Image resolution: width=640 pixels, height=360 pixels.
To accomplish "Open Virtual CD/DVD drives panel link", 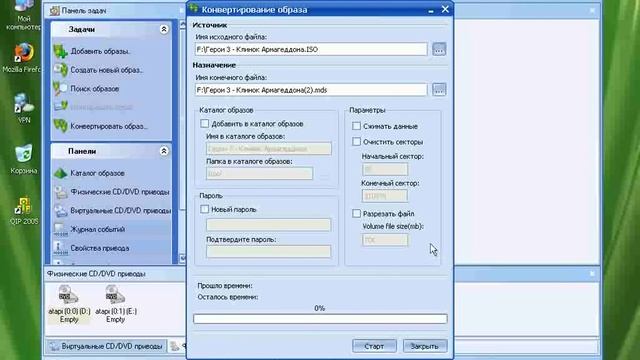I will 120,211.
